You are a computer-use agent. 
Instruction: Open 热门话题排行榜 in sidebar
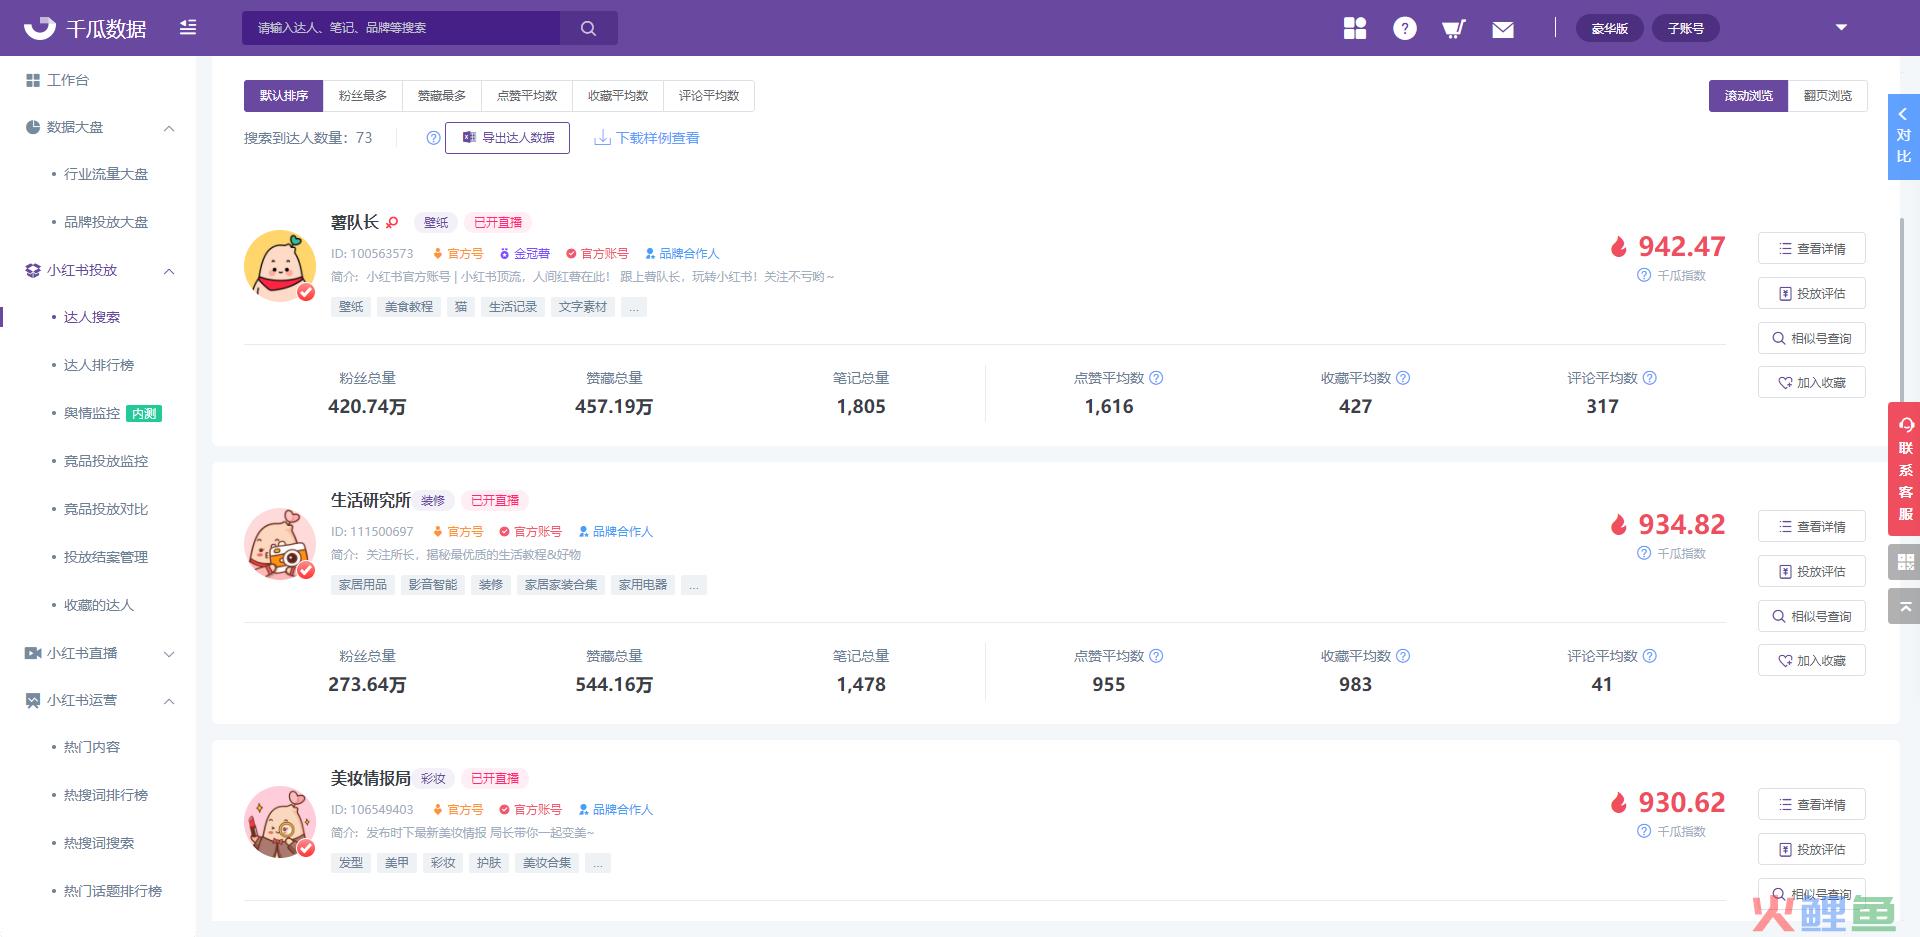[x=113, y=891]
